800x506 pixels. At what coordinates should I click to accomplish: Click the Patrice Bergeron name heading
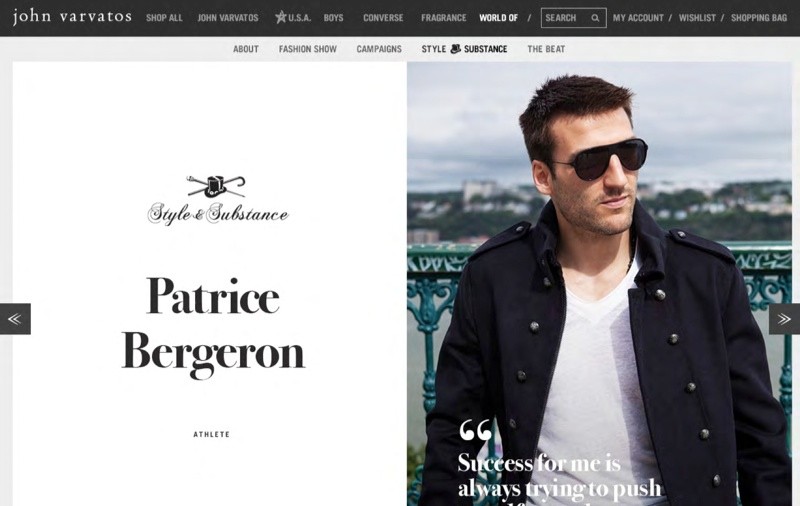(213, 326)
